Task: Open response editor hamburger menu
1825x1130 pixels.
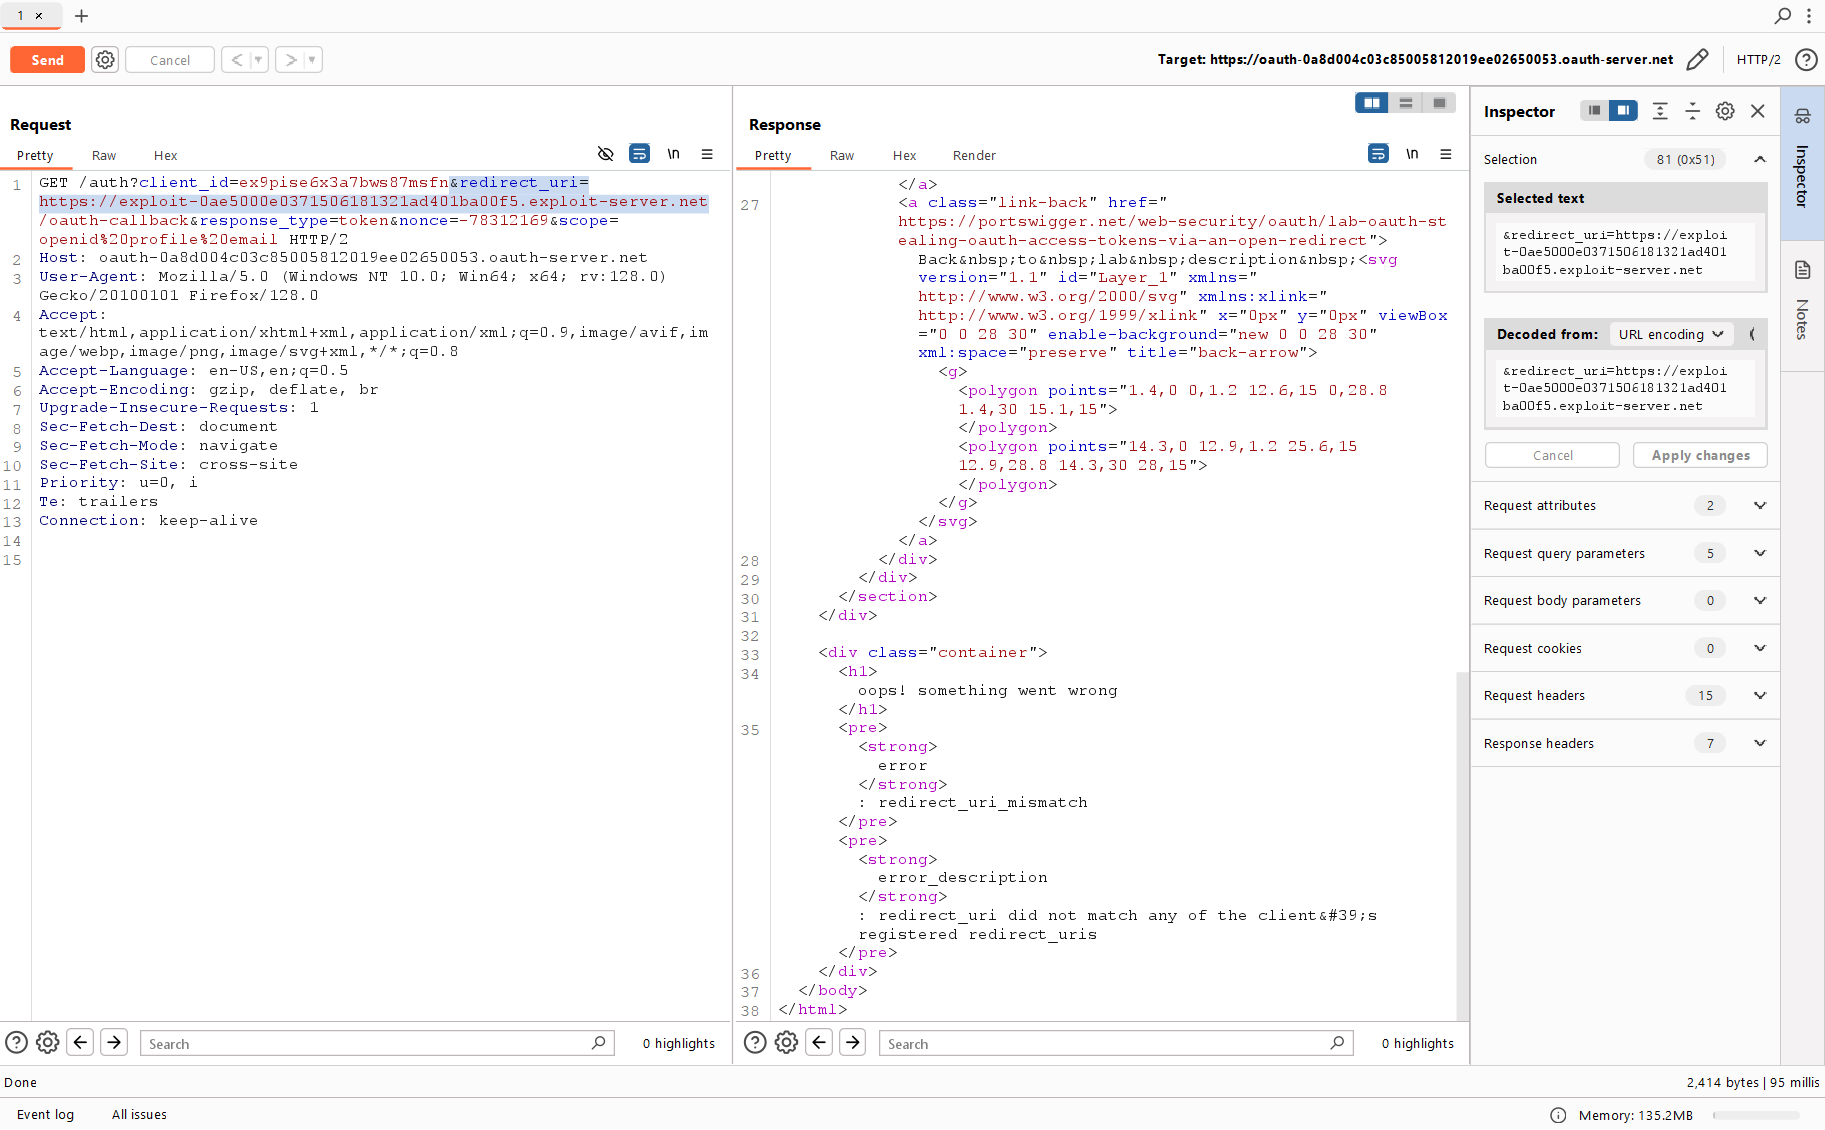Action: tap(1446, 154)
